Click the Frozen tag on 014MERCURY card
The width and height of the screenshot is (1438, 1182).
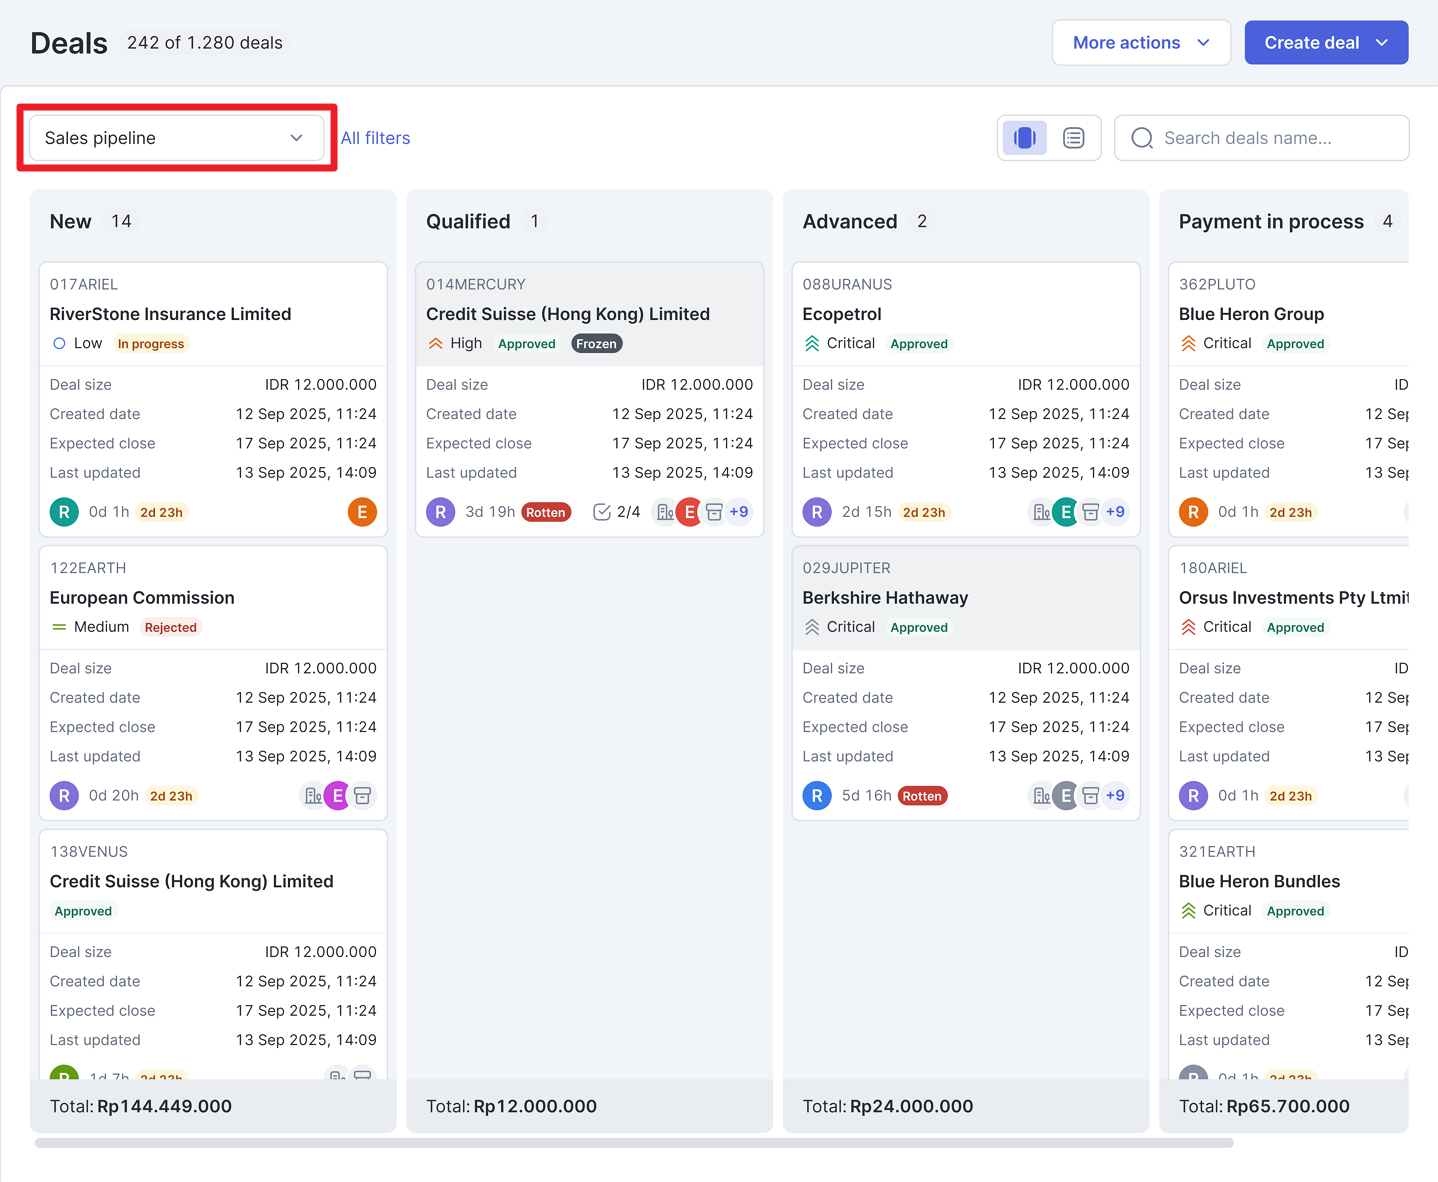click(x=596, y=344)
